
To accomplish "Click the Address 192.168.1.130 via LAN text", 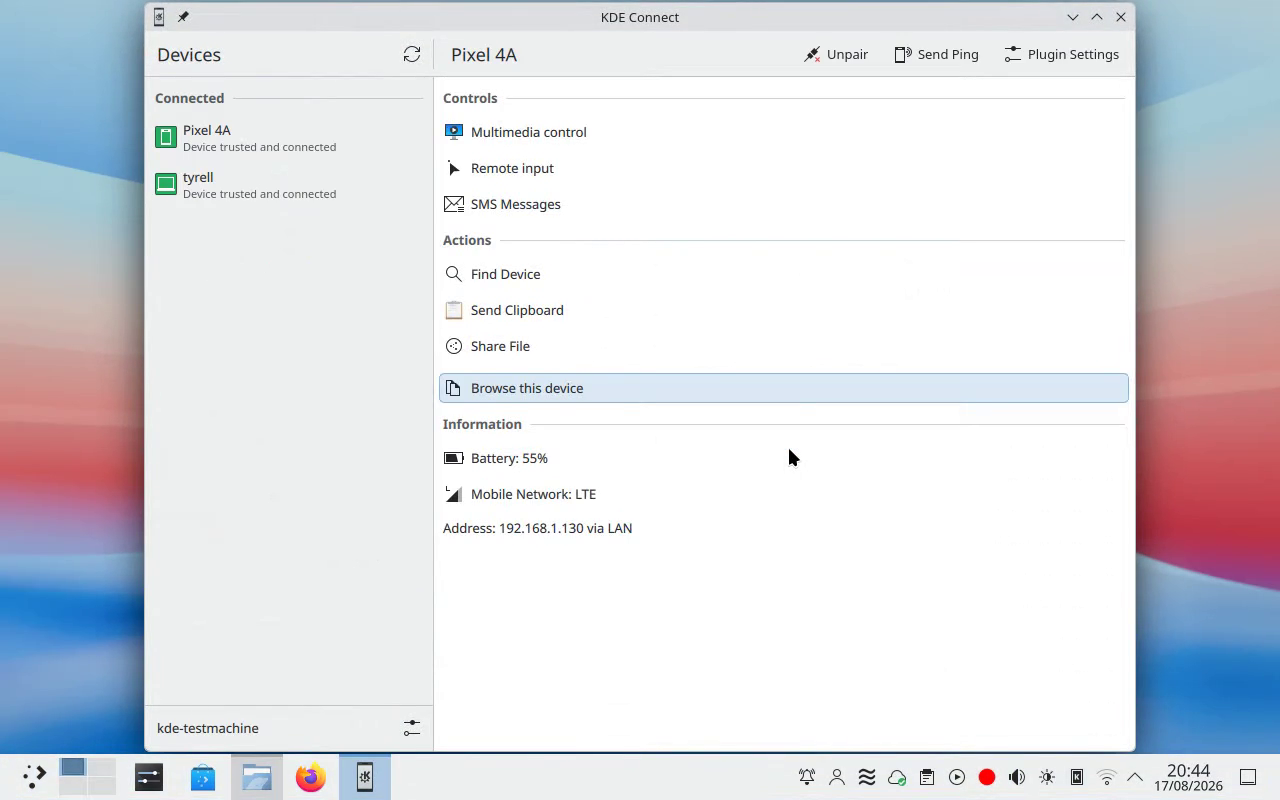I will coord(537,528).
